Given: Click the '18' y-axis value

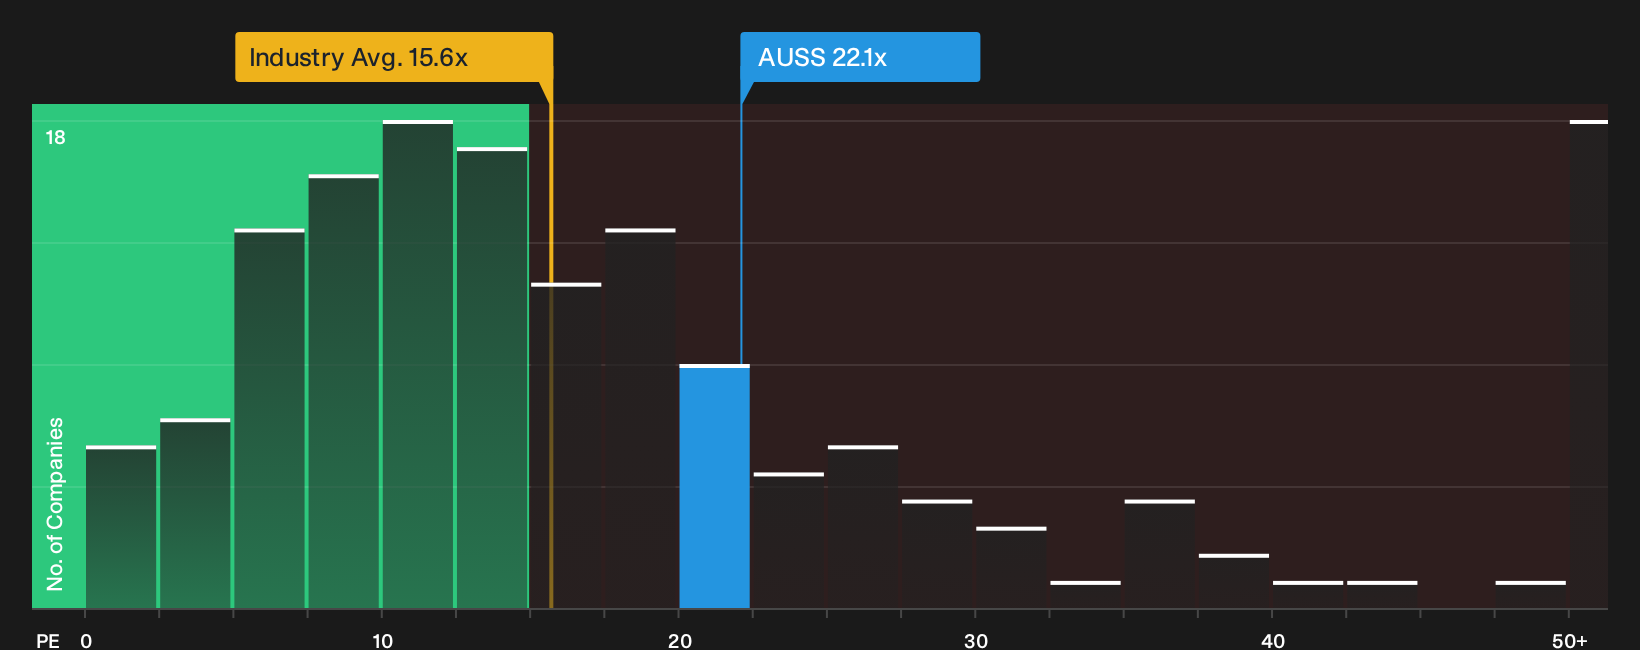Looking at the screenshot, I should tap(55, 137).
